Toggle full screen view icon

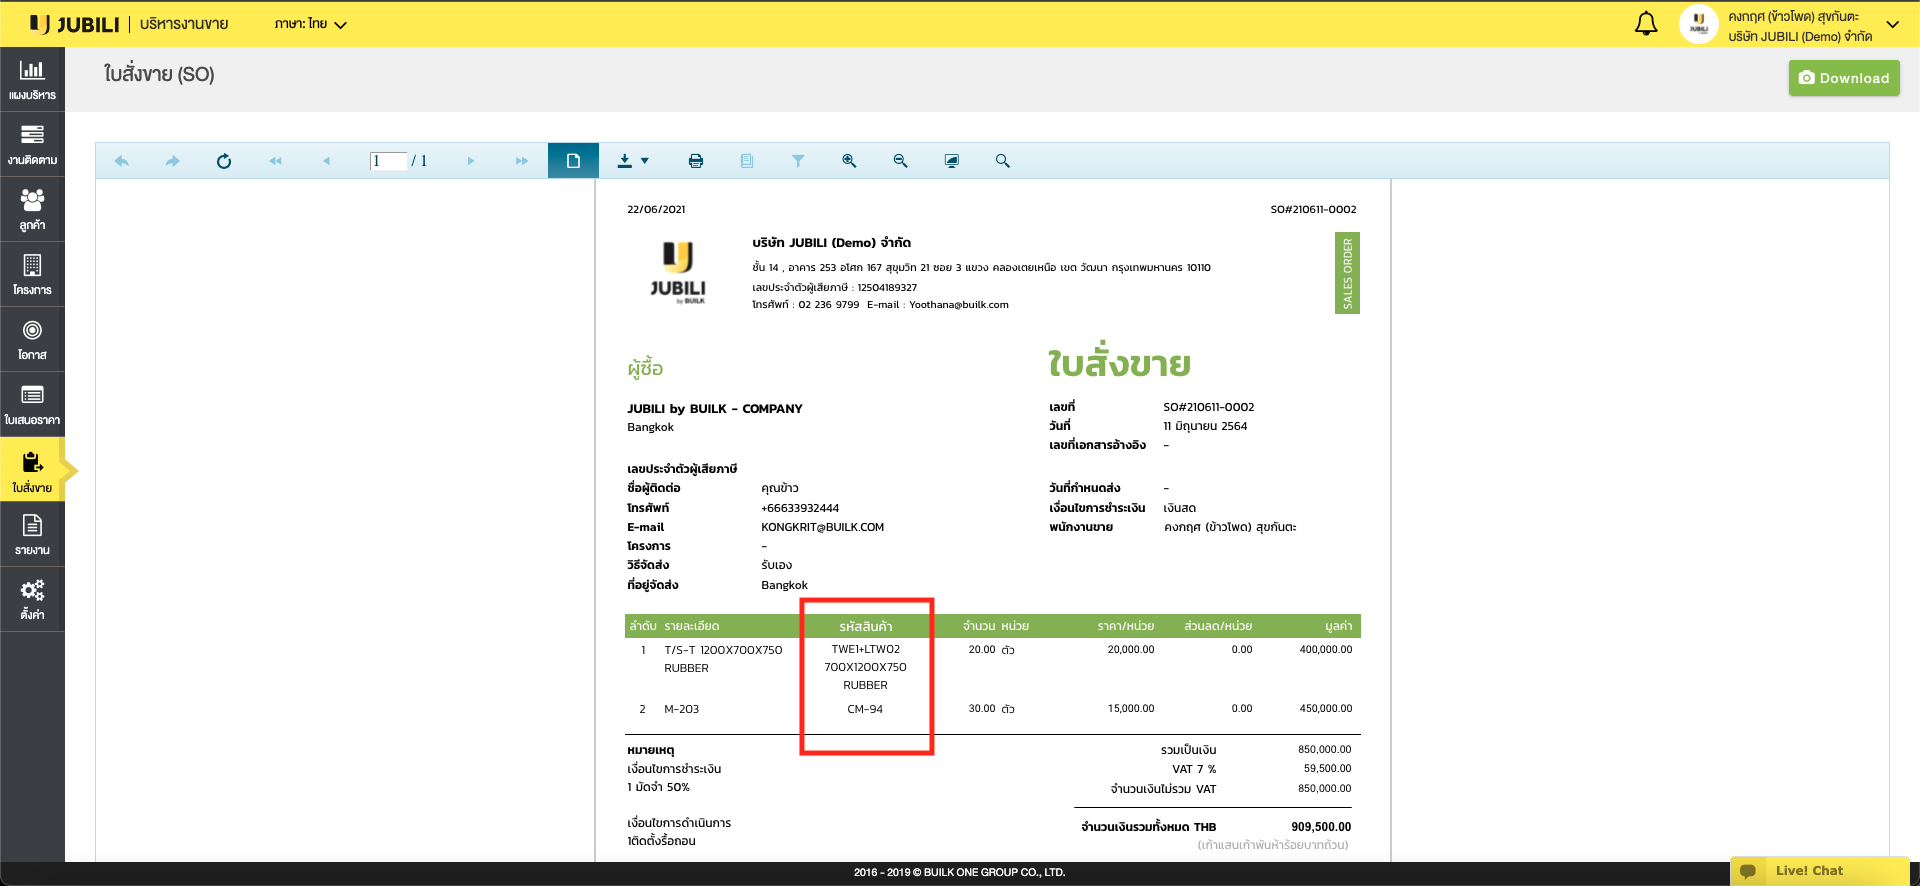(x=951, y=161)
